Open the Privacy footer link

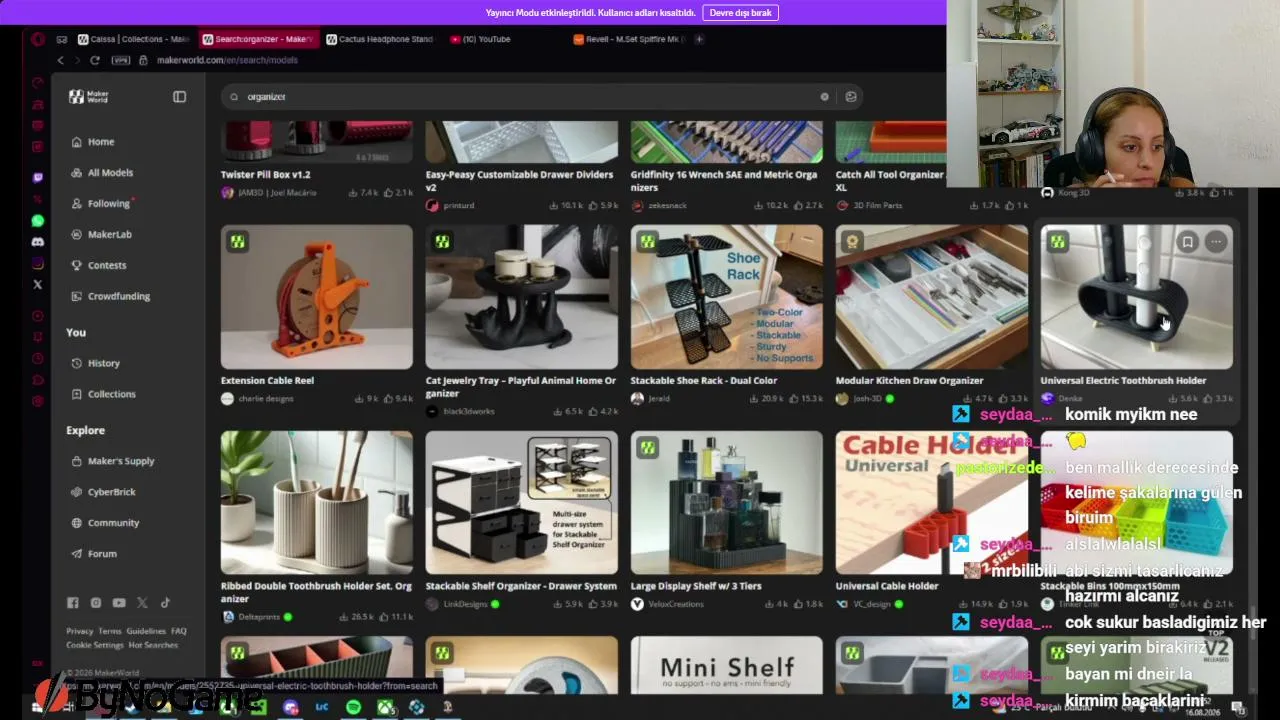point(80,632)
